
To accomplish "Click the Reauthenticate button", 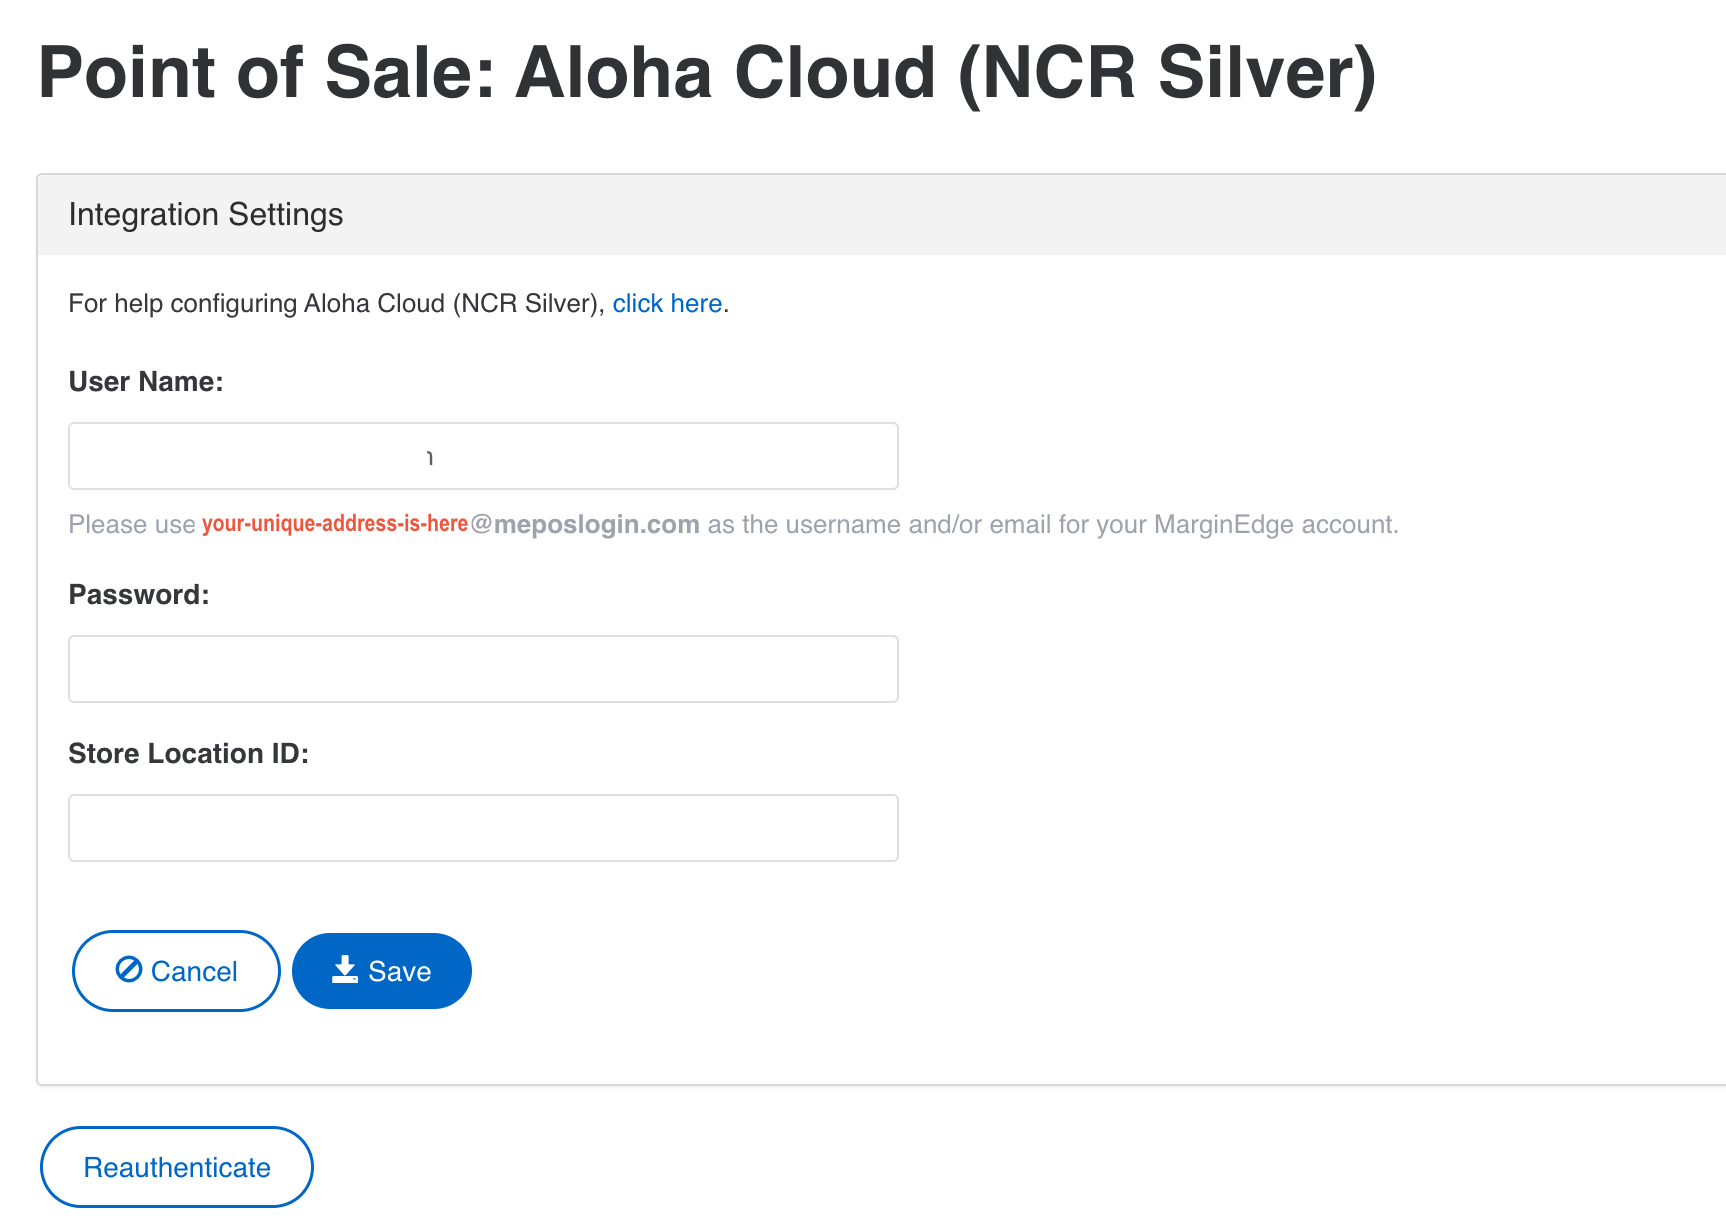I will tap(177, 1167).
